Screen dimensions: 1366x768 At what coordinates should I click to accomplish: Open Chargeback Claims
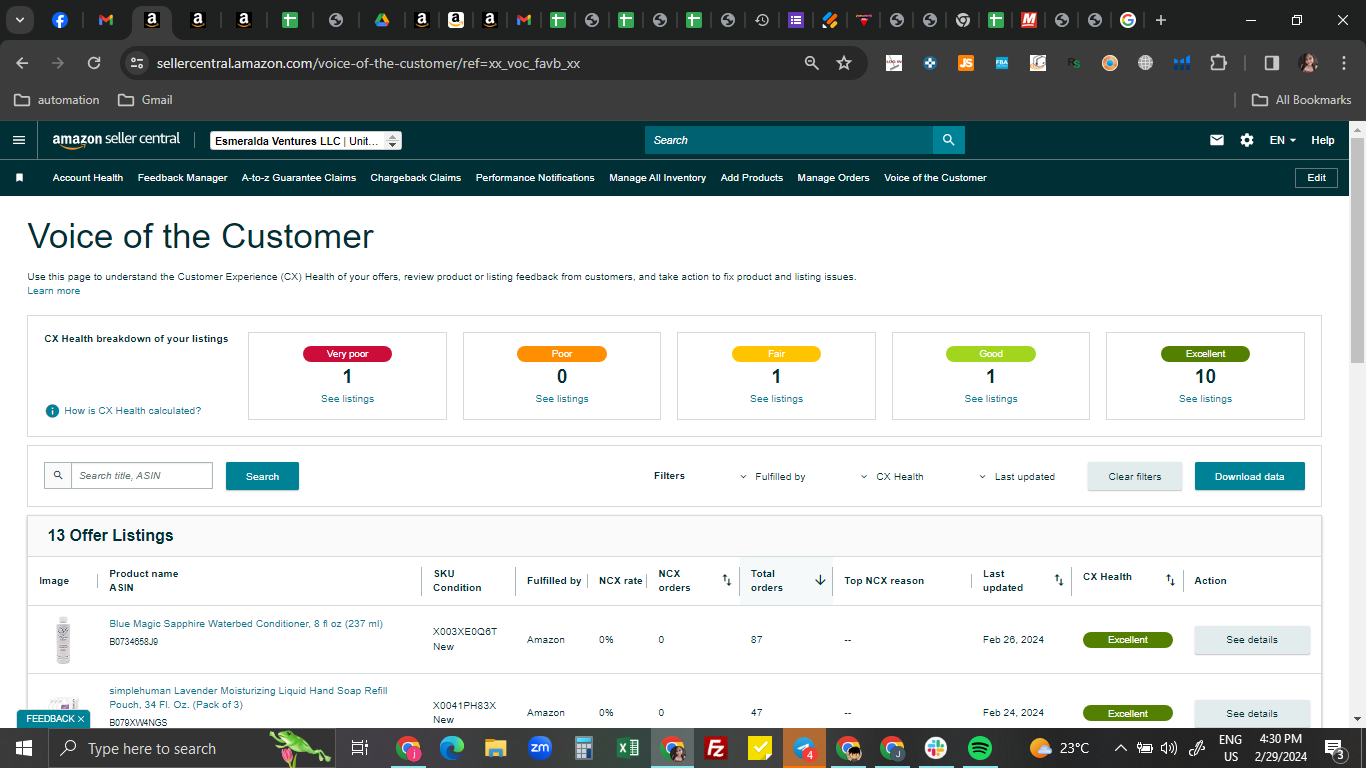[416, 178]
